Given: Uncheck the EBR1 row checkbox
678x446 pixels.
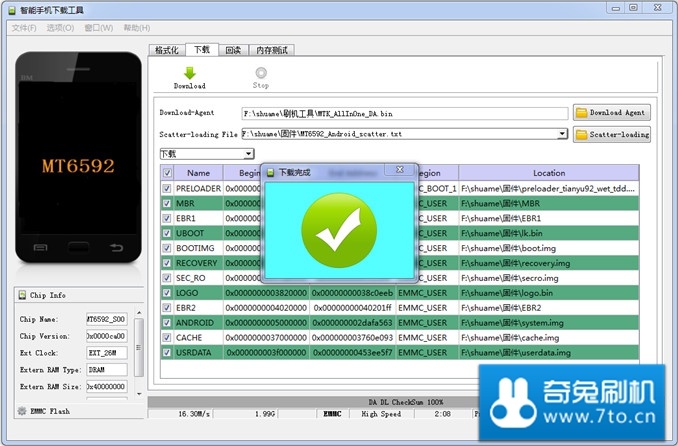Looking at the screenshot, I should click(167, 218).
